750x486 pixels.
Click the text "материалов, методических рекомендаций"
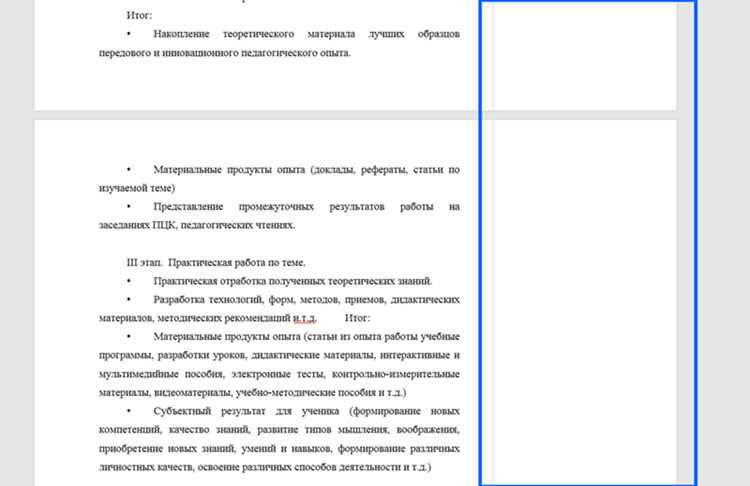pyautogui.click(x=195, y=318)
